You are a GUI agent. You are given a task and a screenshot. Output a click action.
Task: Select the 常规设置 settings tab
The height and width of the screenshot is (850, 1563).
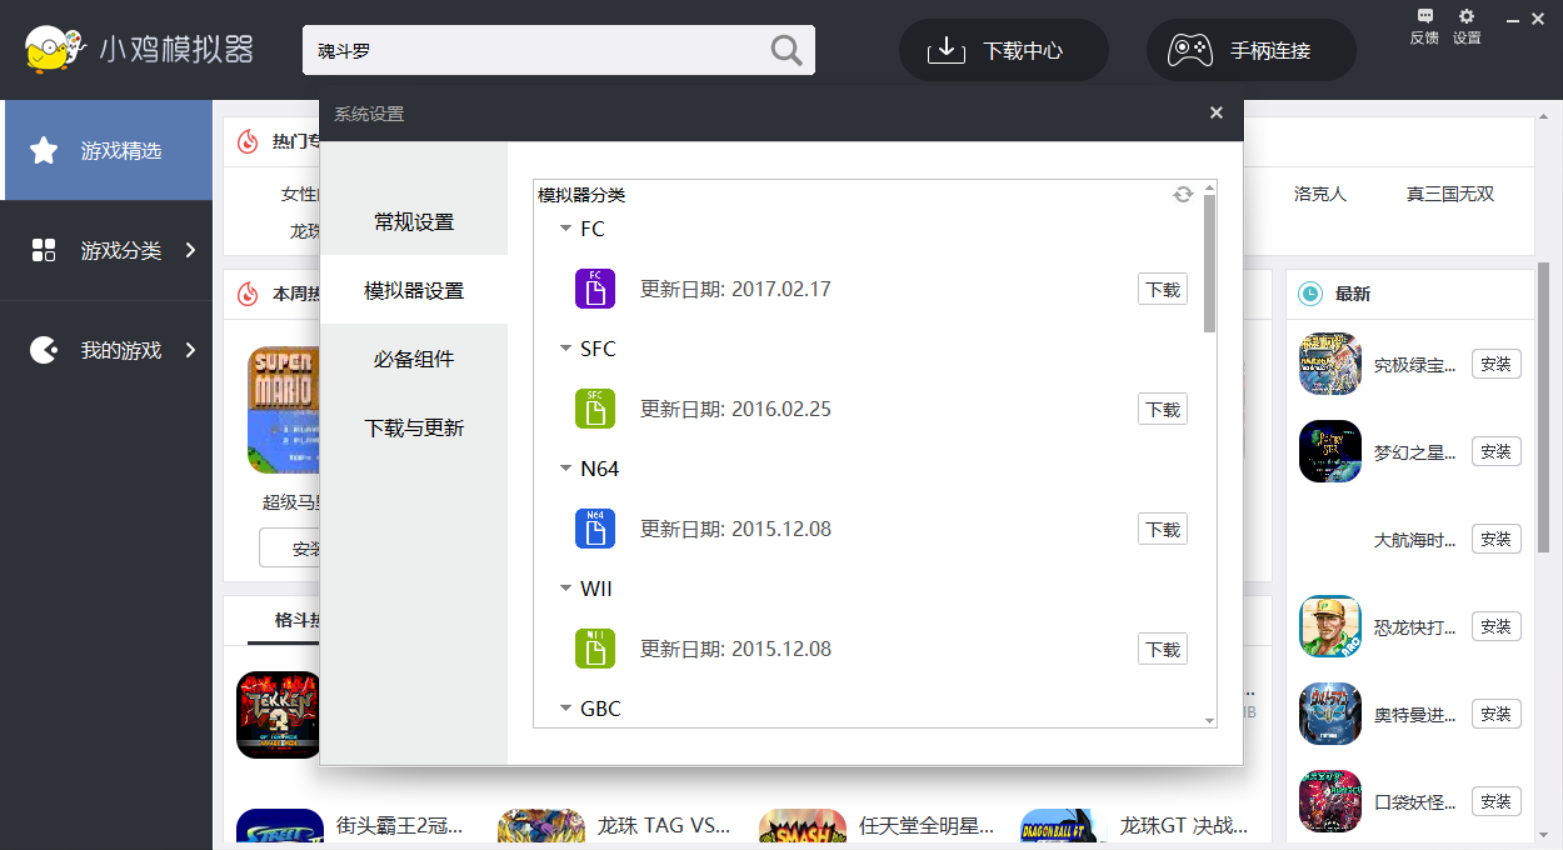tap(414, 222)
